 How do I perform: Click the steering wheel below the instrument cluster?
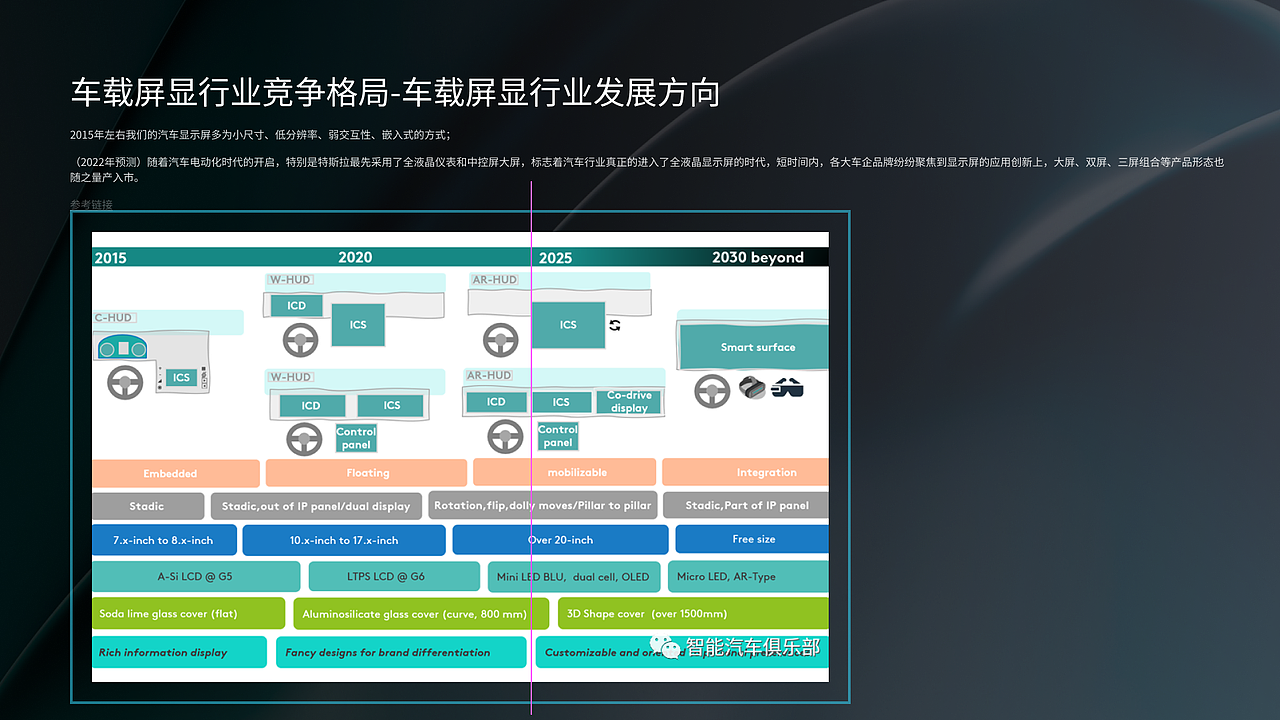click(x=125, y=382)
